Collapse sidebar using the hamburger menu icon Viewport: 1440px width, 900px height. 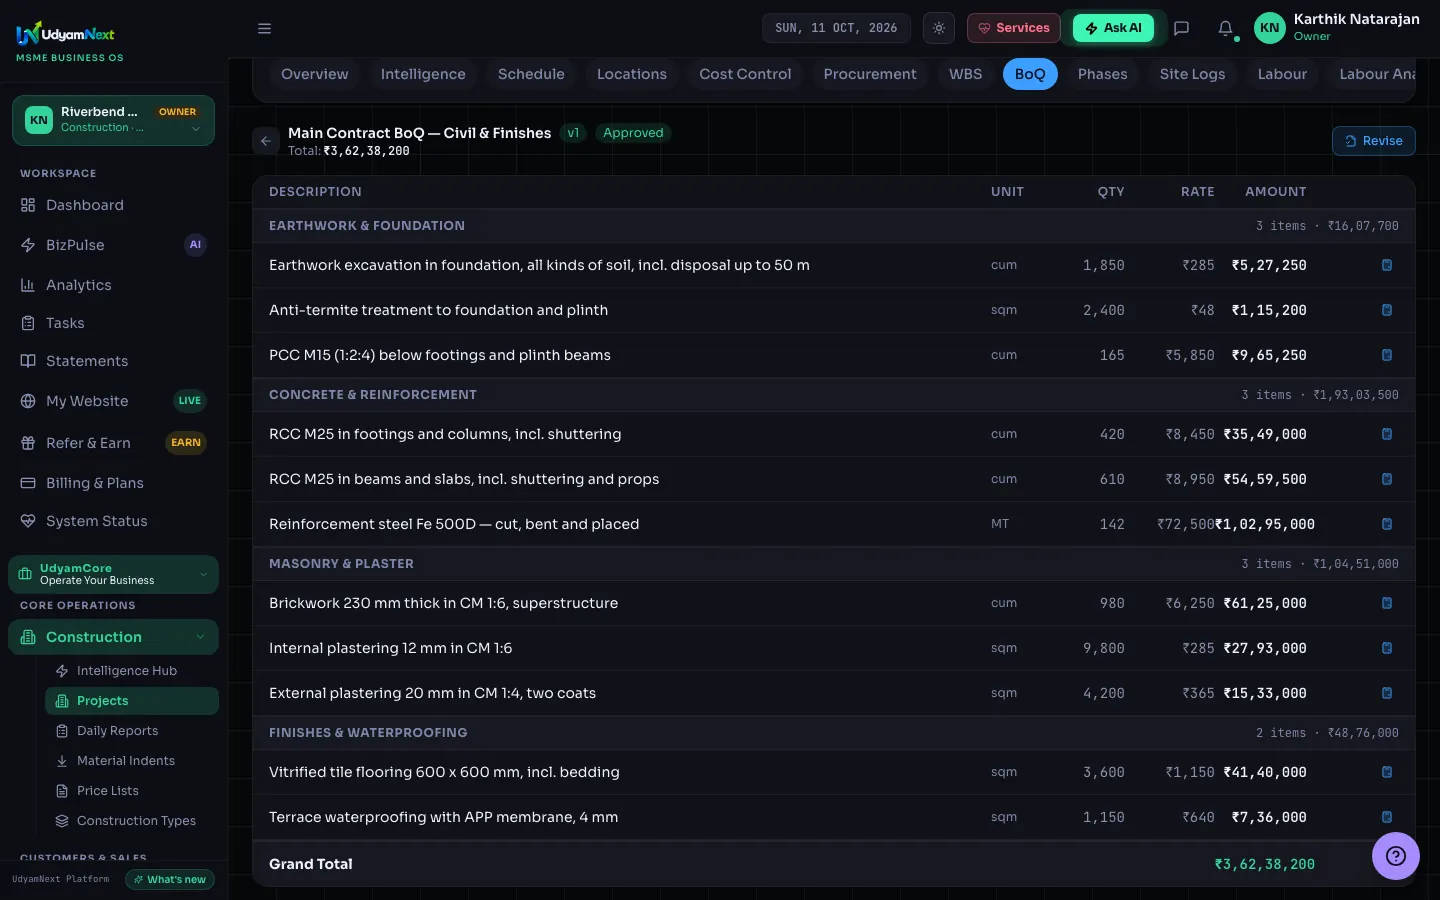[x=264, y=28]
